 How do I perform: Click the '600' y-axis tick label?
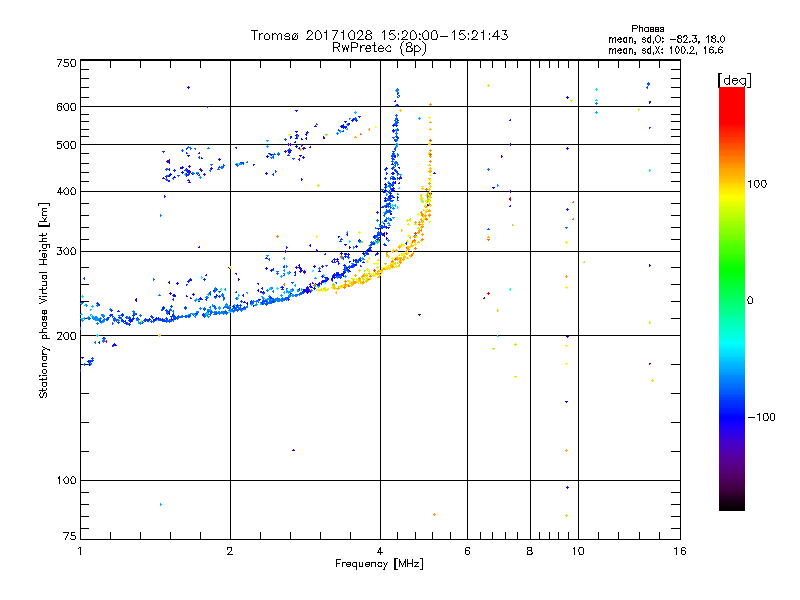66,107
